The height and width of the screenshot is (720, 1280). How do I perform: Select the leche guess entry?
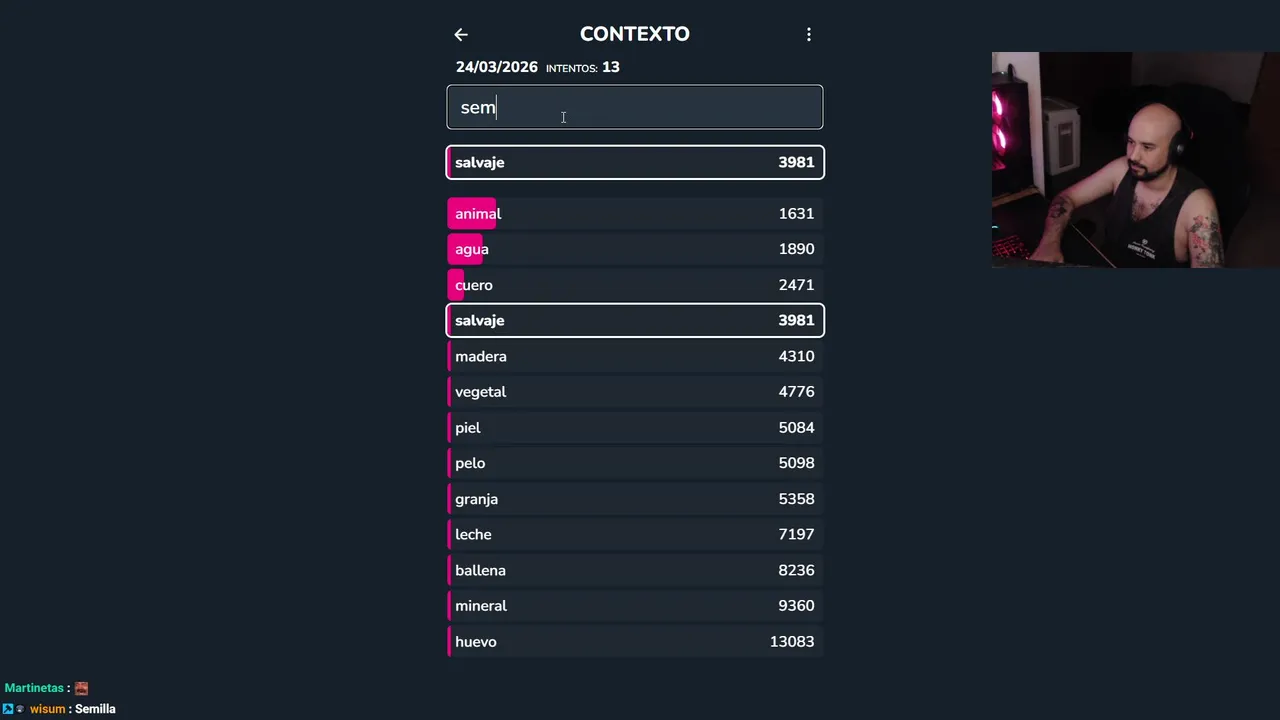(x=635, y=535)
